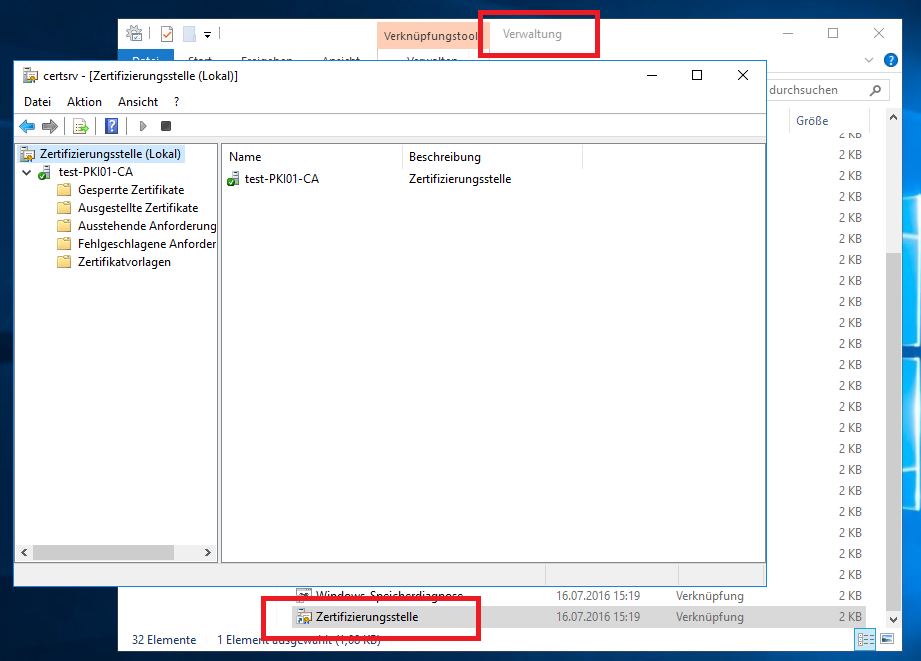Click the Beschreibung column header
The width and height of the screenshot is (921, 661).
(444, 157)
